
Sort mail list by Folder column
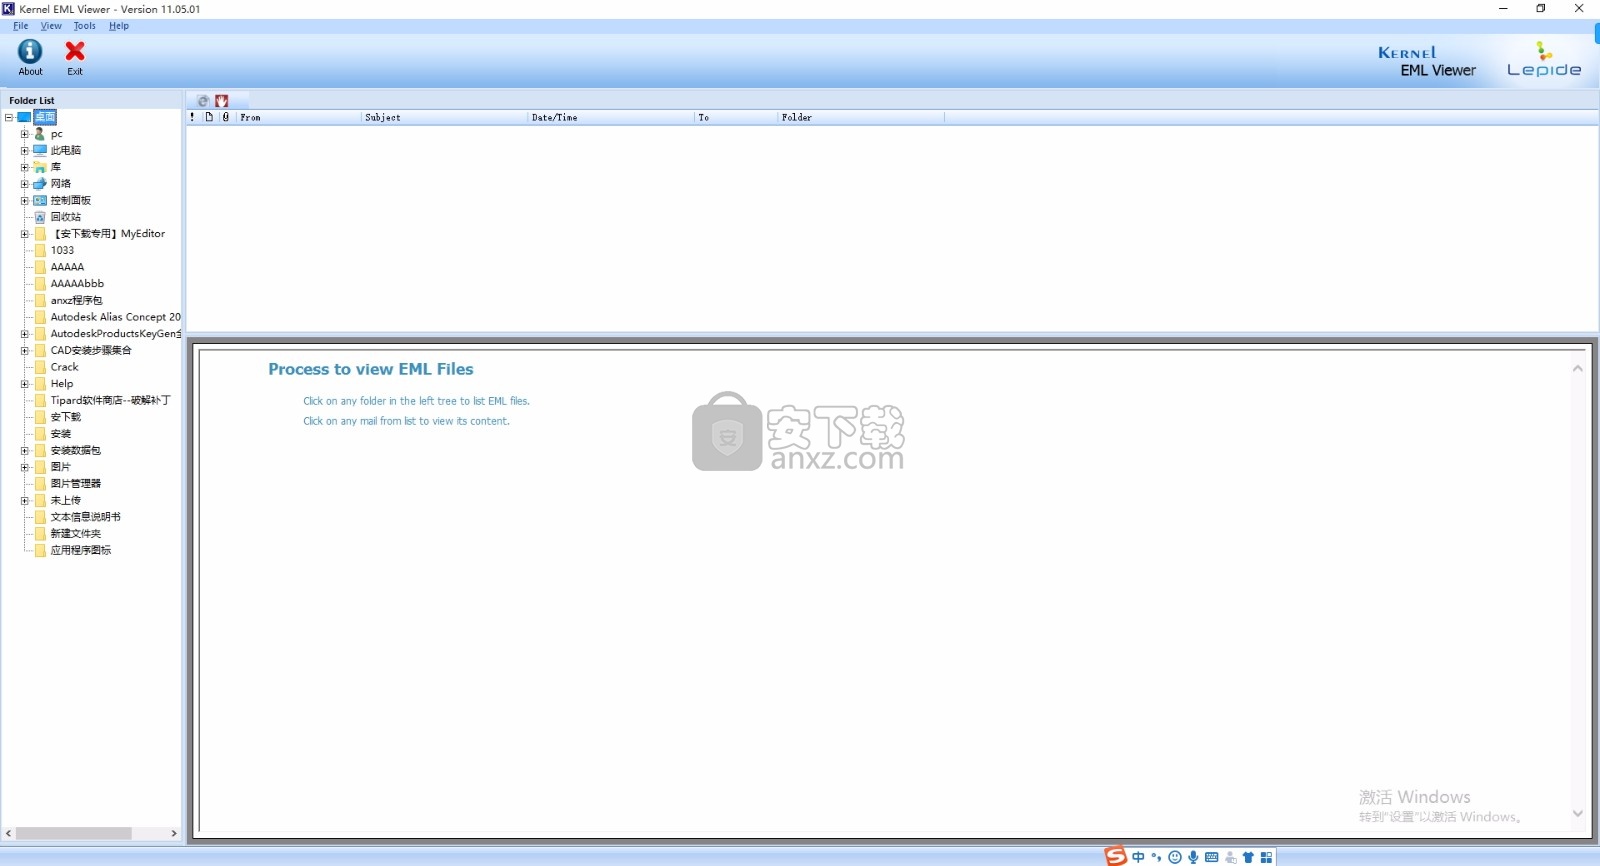(x=861, y=117)
